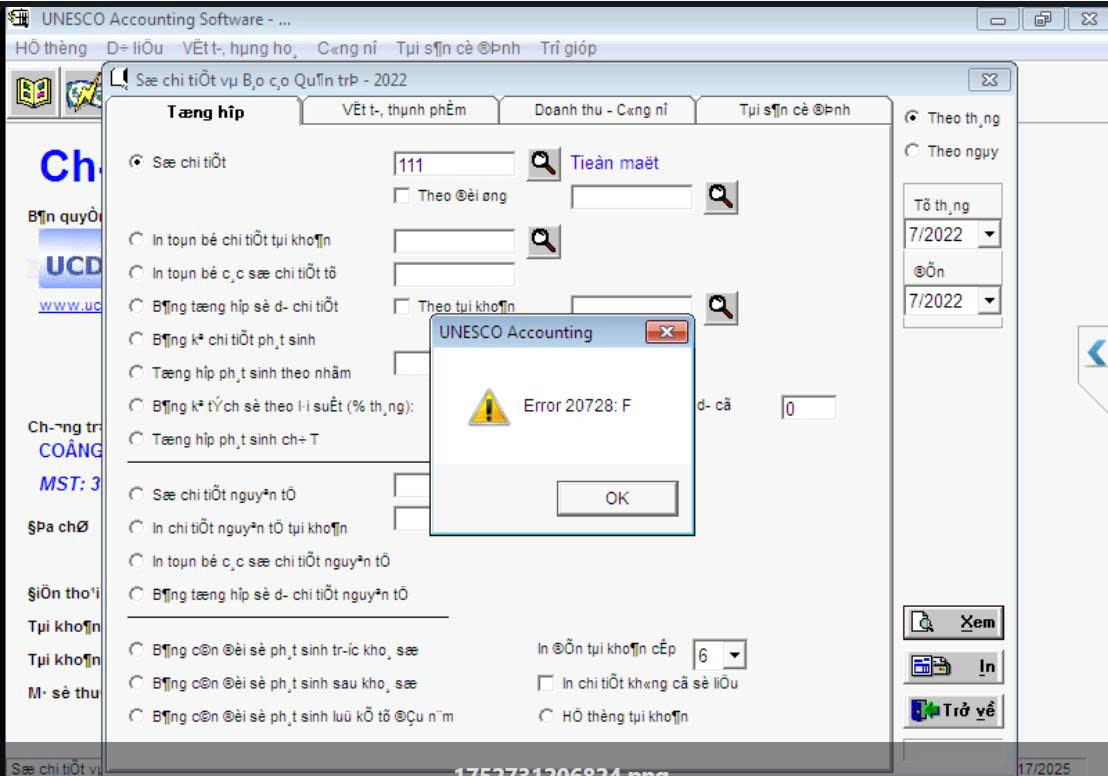Open the VËt t-, thµnh phÈm tab

pos(403,110)
